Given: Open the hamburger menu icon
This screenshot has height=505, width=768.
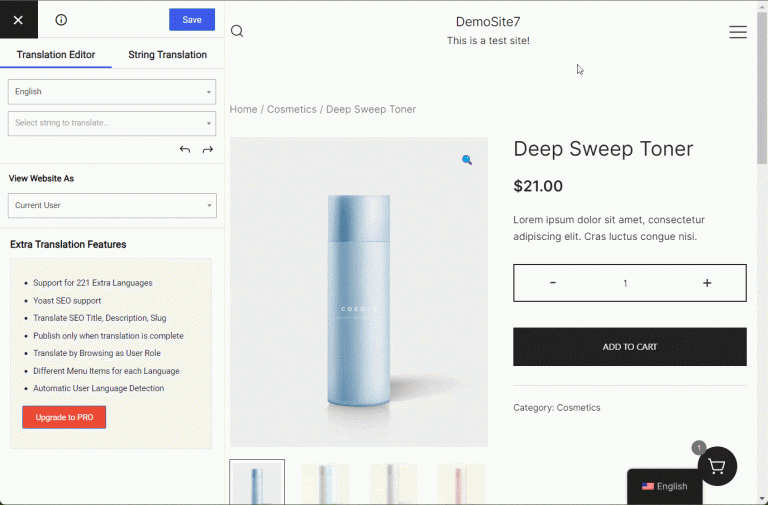Looking at the screenshot, I should [738, 32].
